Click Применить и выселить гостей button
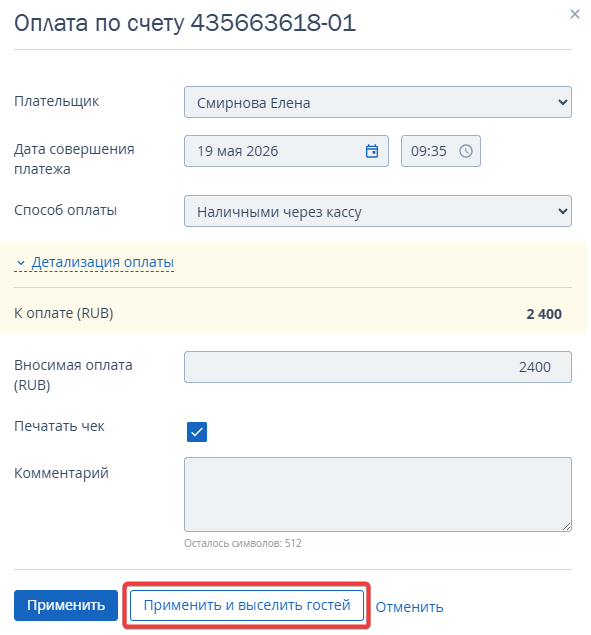This screenshot has width=591, height=635. 247,605
